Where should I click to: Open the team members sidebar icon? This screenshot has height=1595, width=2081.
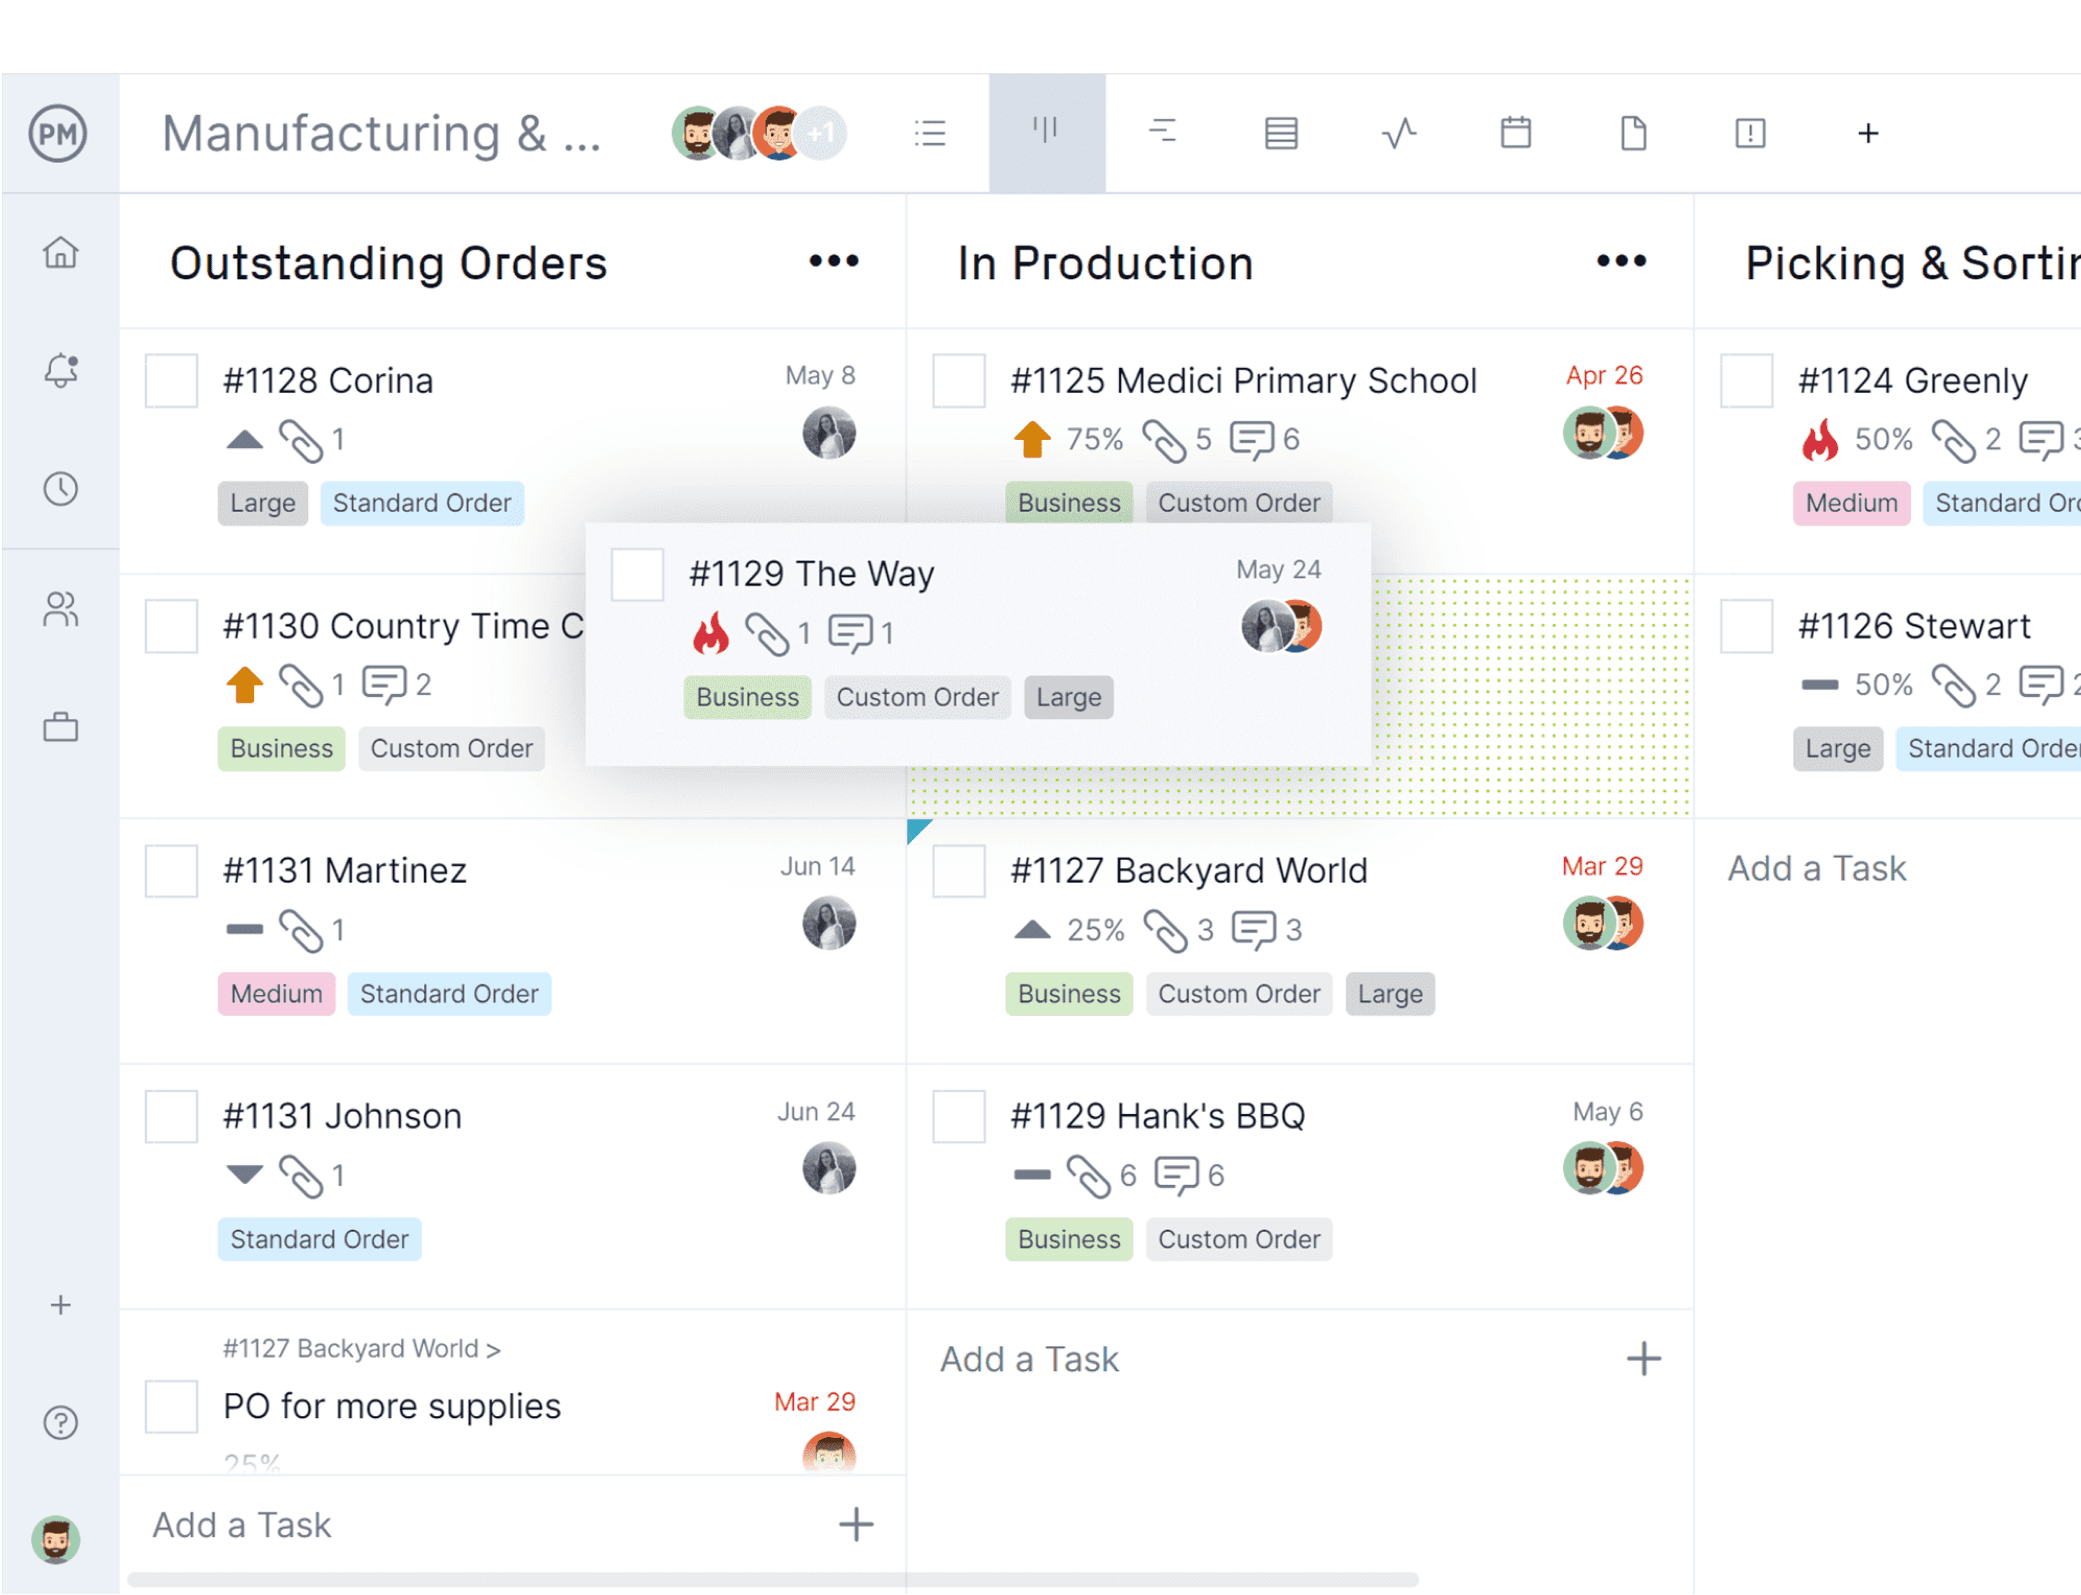[x=60, y=609]
